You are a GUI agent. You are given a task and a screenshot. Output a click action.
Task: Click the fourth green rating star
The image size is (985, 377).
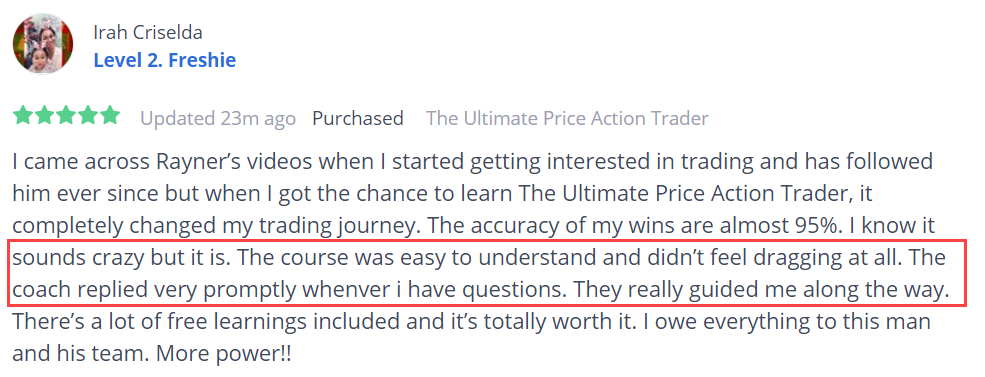(87, 116)
